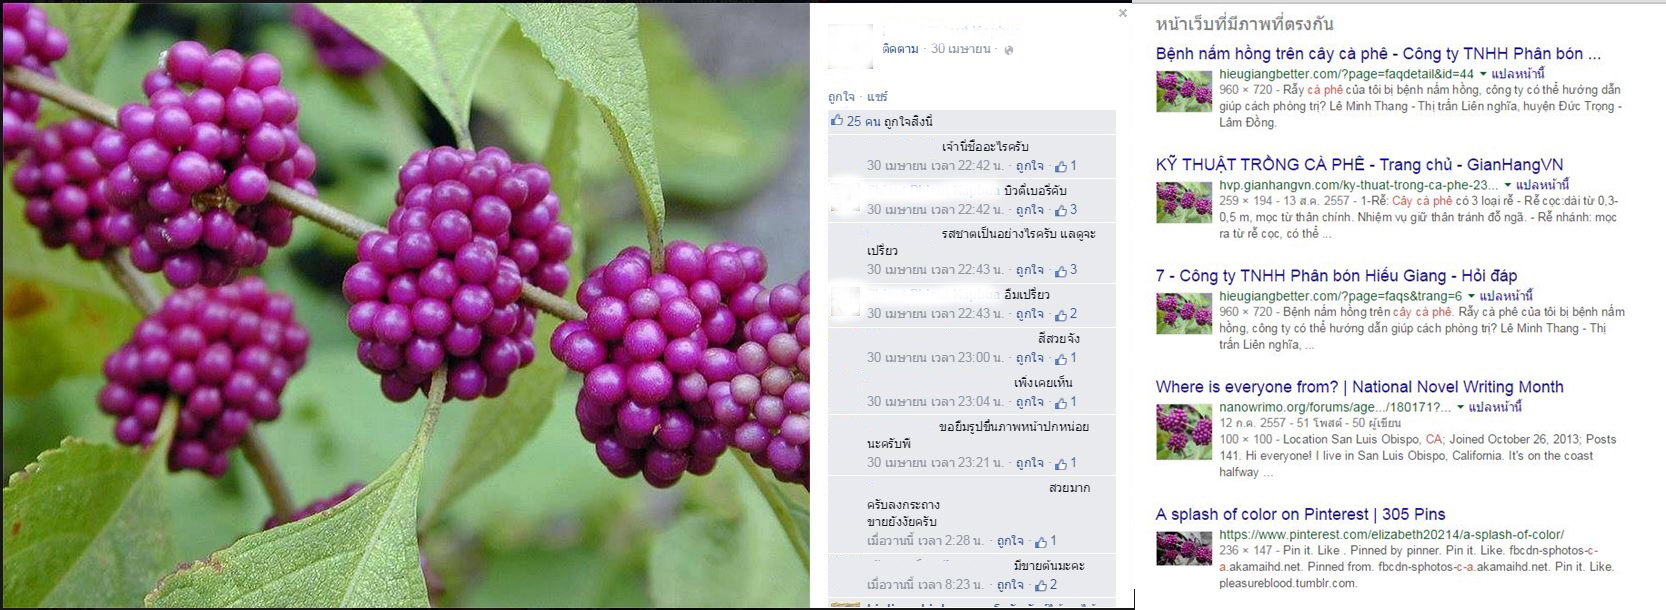This screenshot has width=1666, height=610.
Task: Click thumbs-up count icon on อืมเปรียว comment
Action: click(1061, 314)
